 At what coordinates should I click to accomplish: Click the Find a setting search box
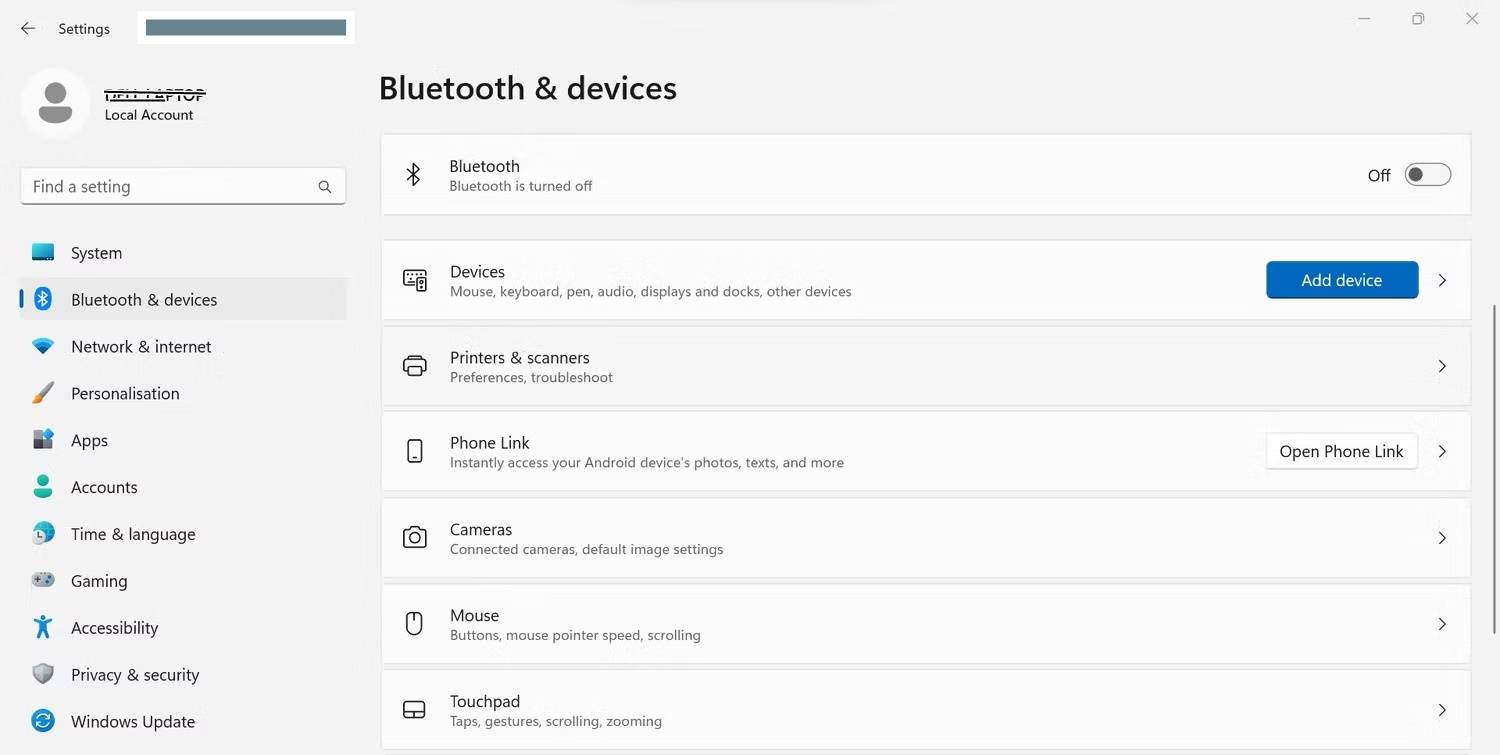point(170,187)
